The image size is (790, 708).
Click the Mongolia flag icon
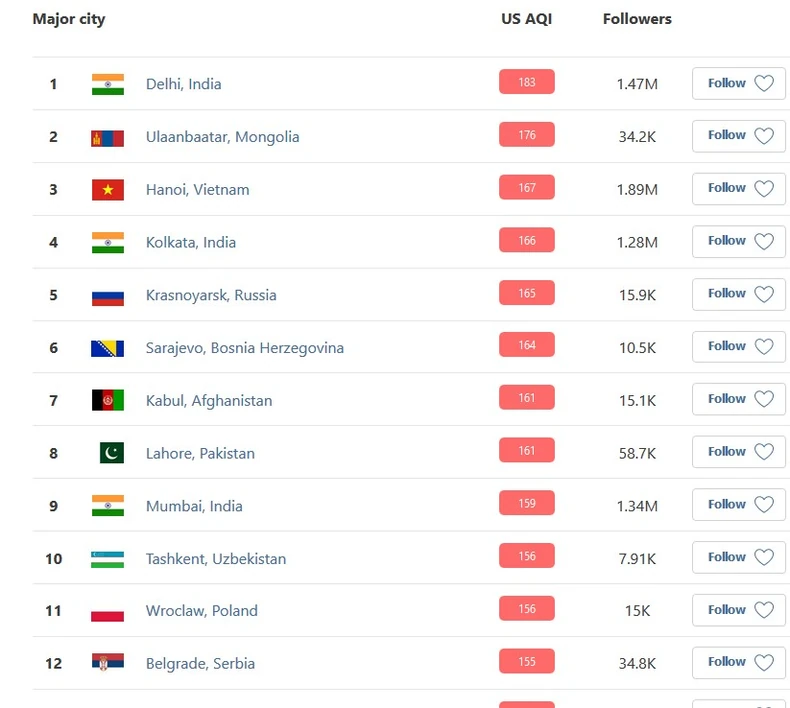107,137
